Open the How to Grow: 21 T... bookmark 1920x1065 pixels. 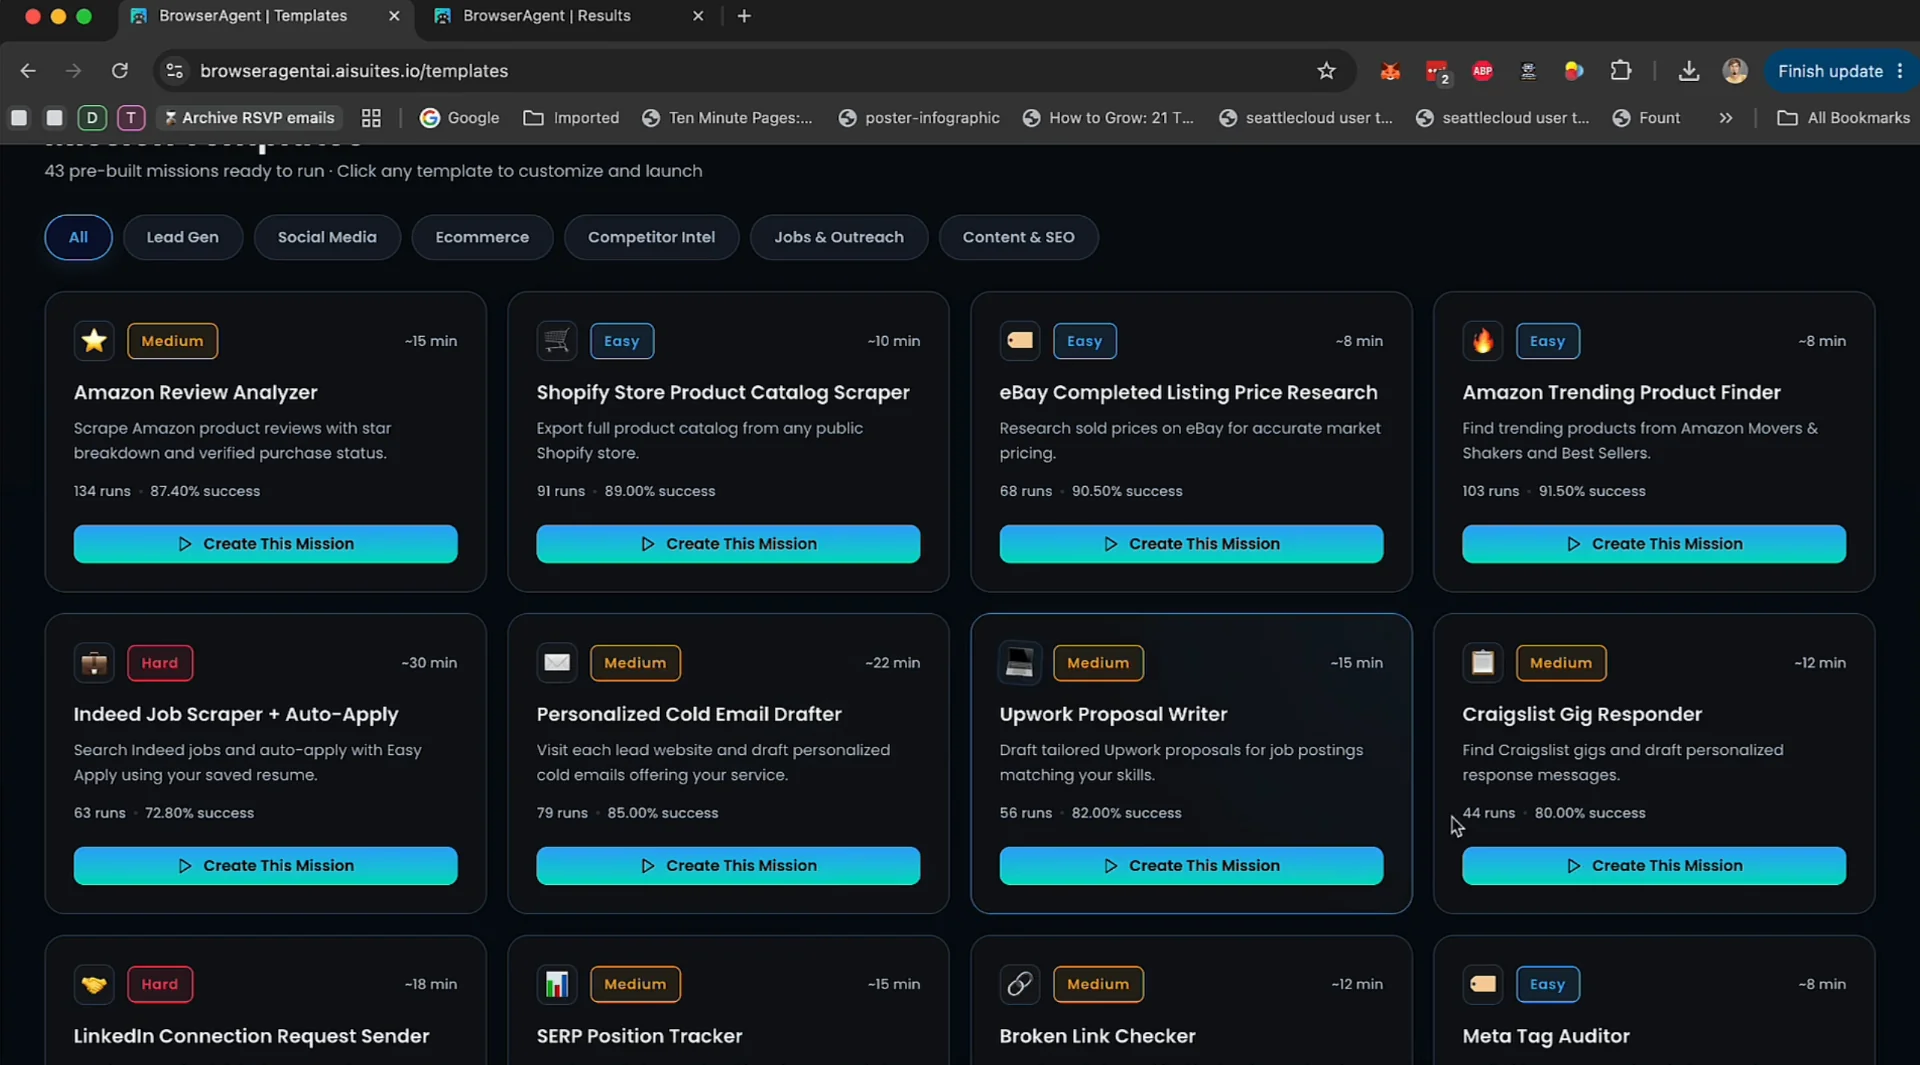coord(1108,118)
